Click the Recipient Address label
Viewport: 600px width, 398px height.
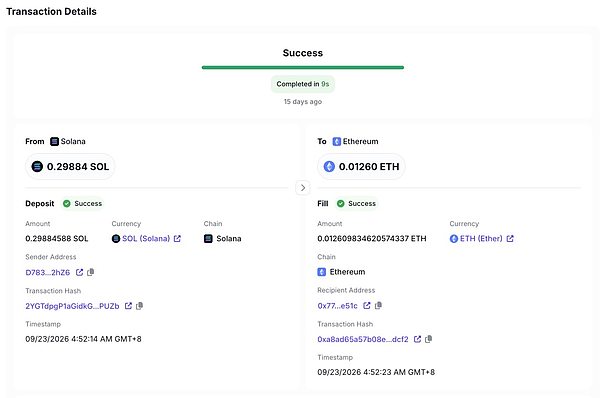point(346,290)
